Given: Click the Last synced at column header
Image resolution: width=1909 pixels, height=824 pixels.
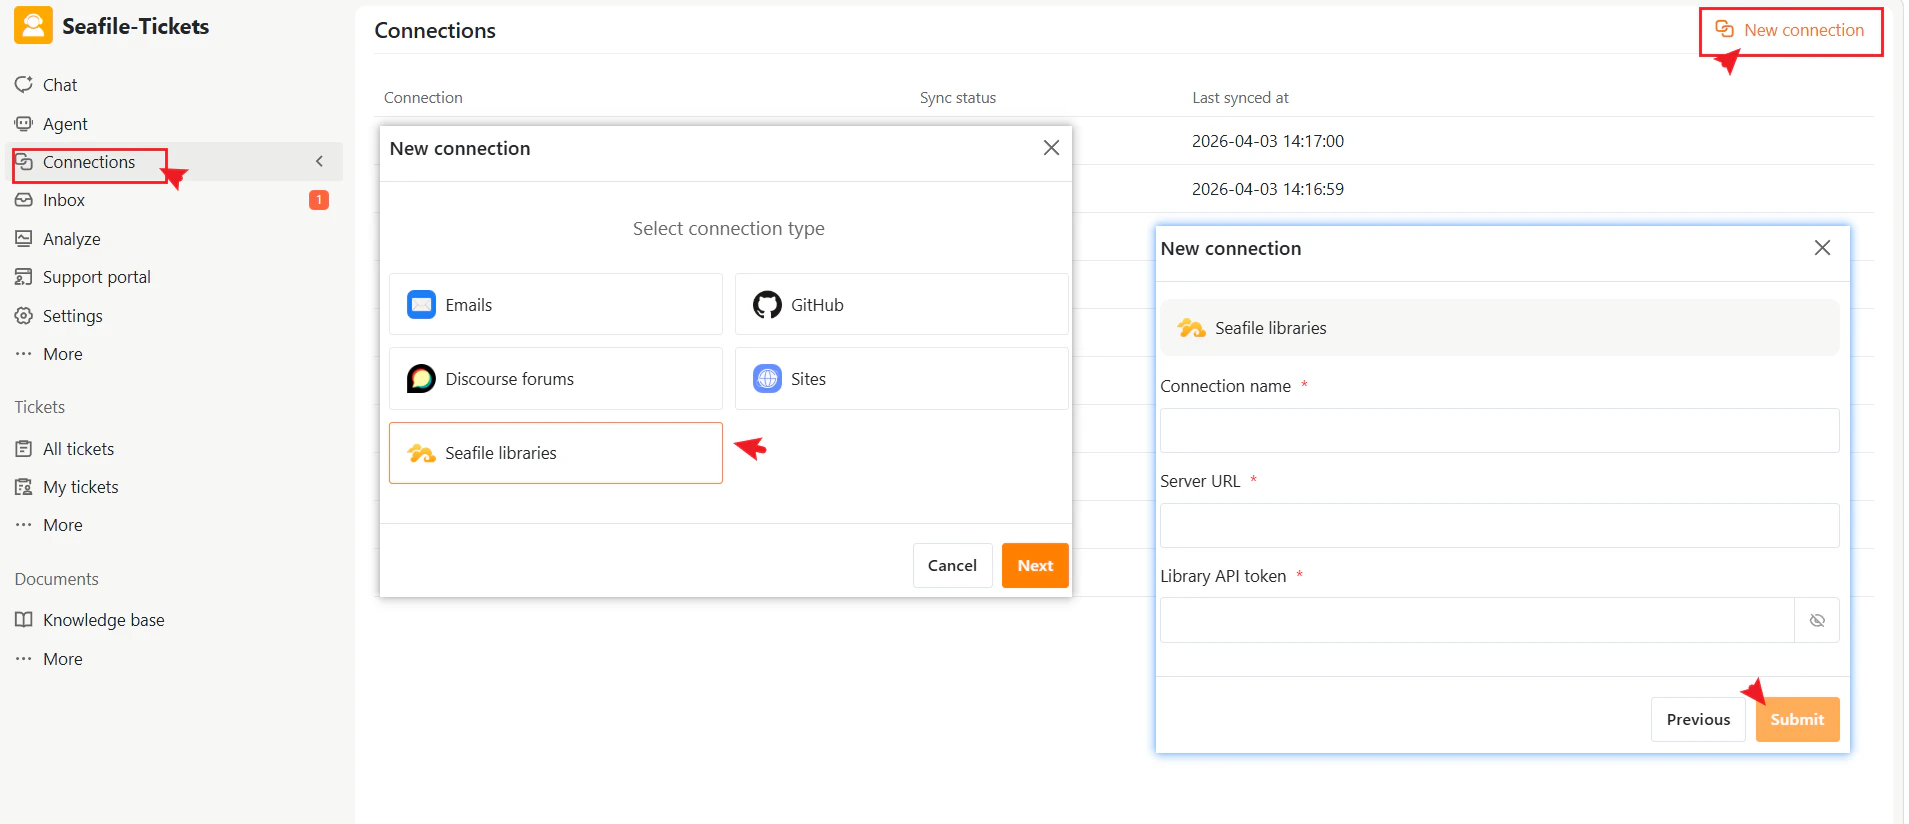Looking at the screenshot, I should tap(1240, 97).
